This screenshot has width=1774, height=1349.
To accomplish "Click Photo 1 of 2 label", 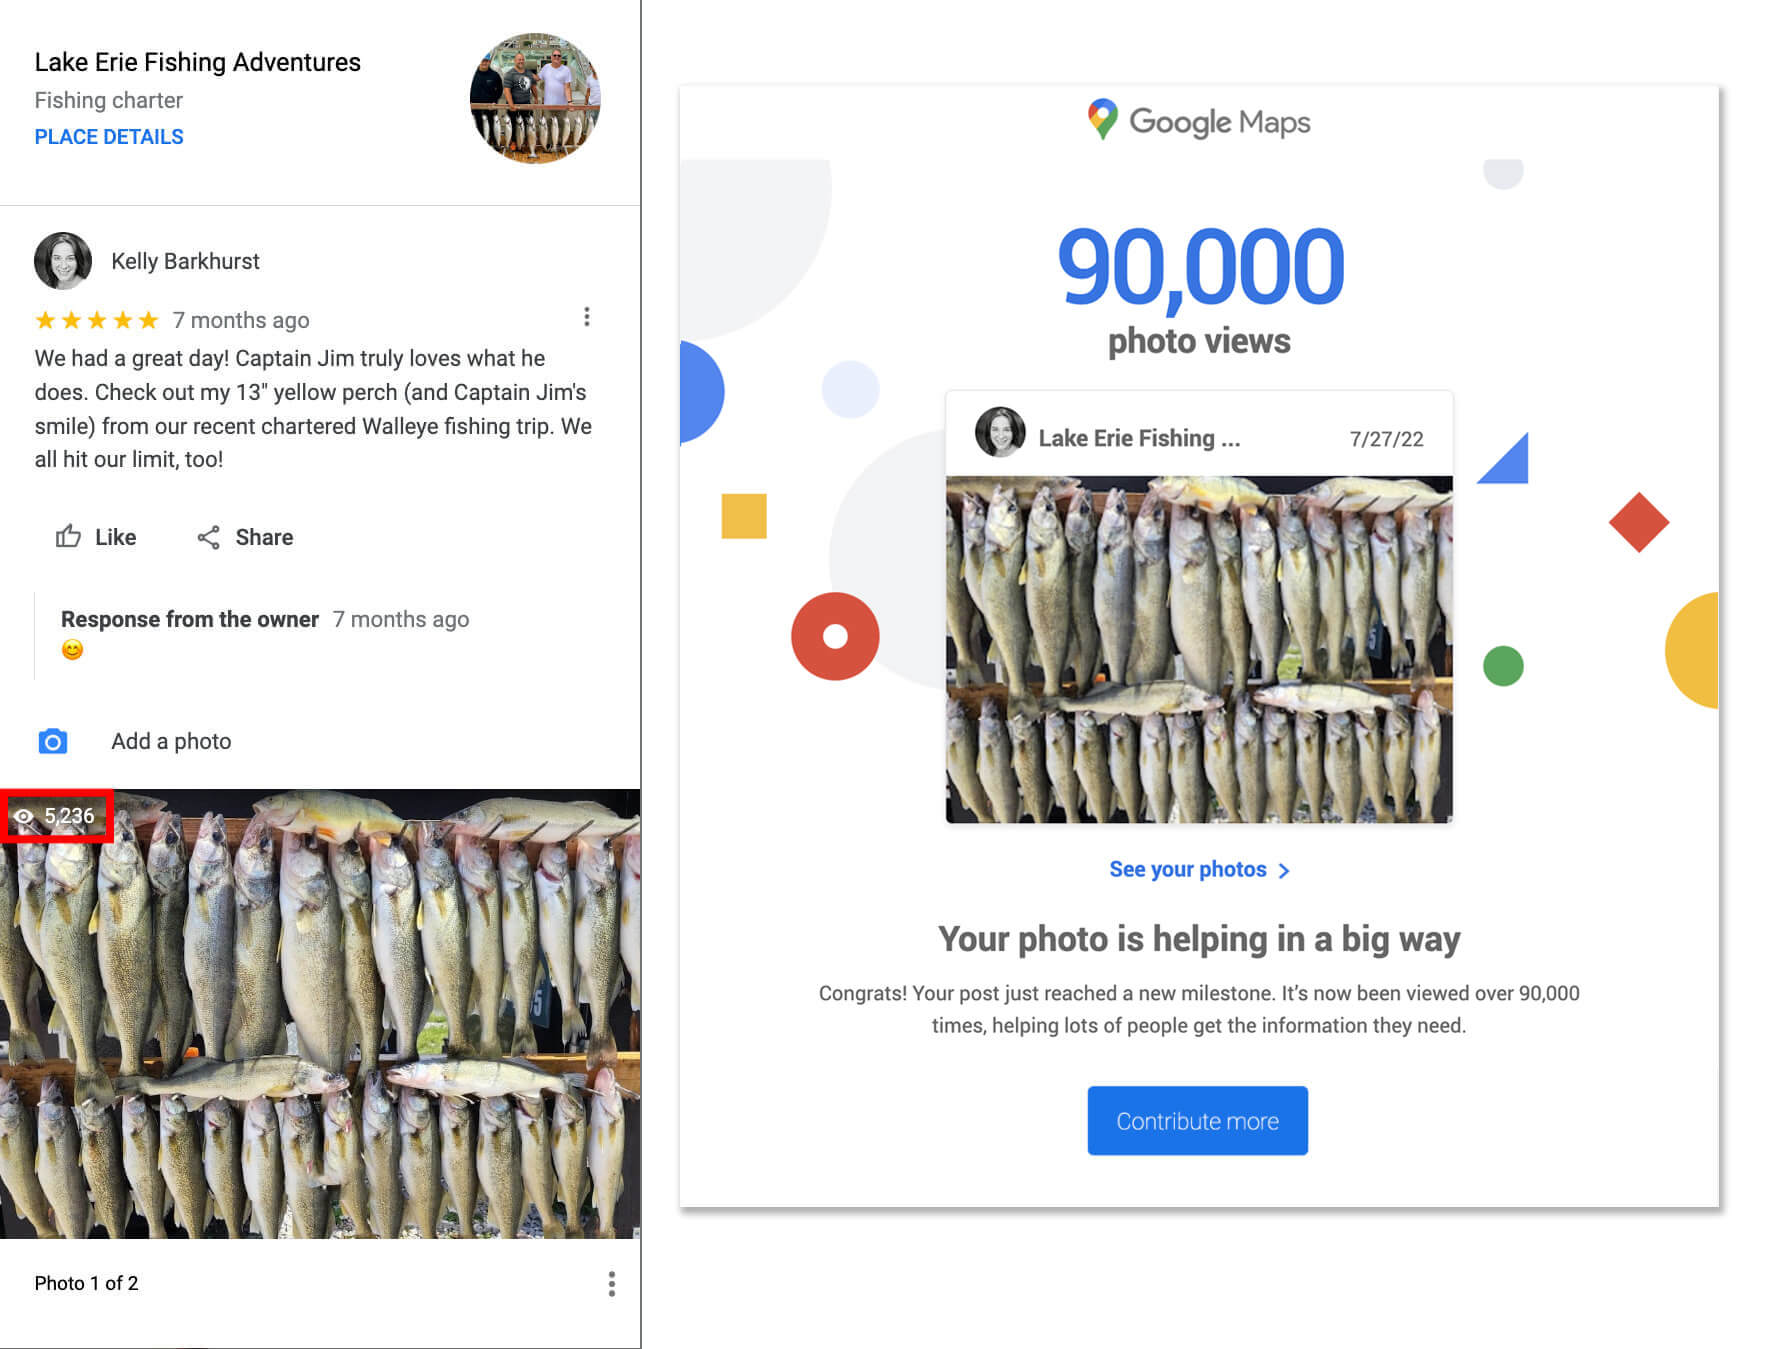I will [87, 1283].
